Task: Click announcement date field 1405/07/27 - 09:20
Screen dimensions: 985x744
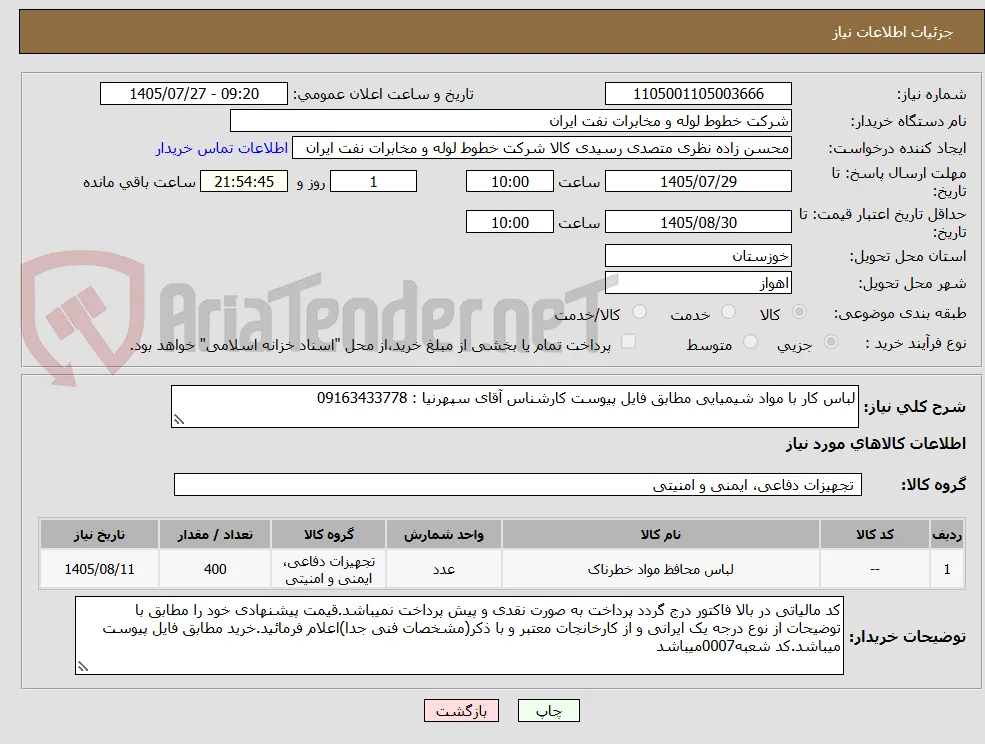Action: click(x=193, y=94)
